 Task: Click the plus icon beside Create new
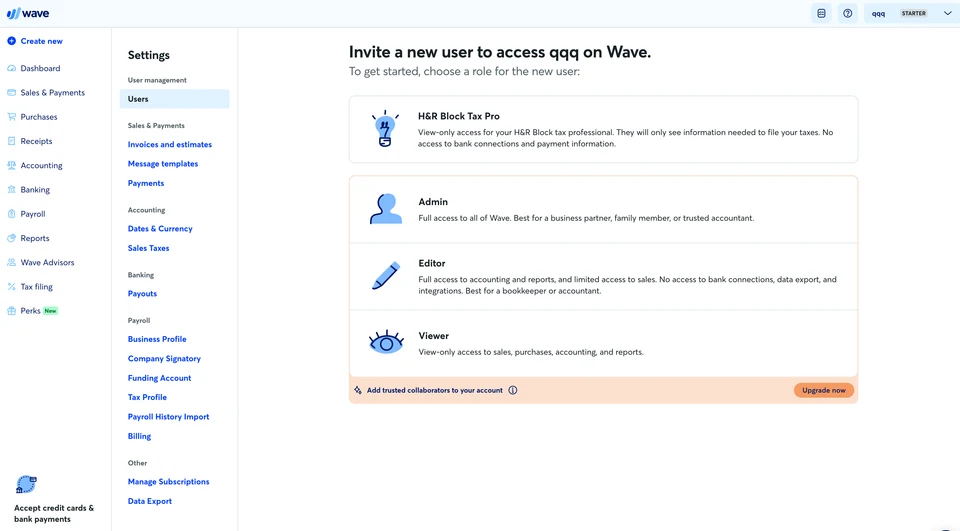tap(11, 41)
